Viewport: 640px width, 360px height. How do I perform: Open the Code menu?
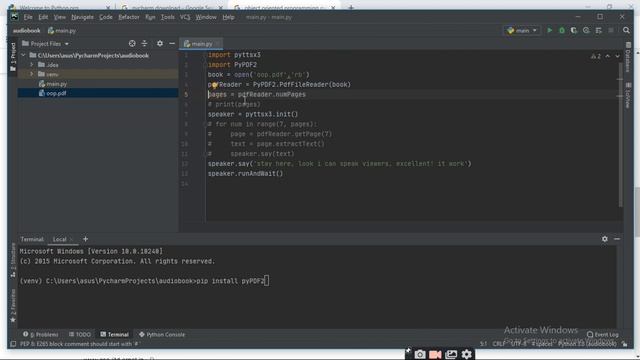[x=106, y=17]
